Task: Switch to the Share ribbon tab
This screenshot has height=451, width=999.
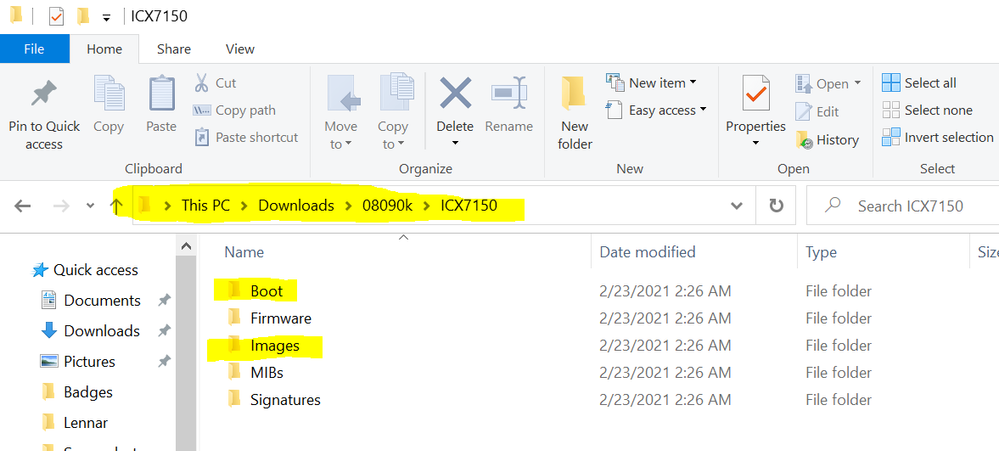Action: (174, 49)
